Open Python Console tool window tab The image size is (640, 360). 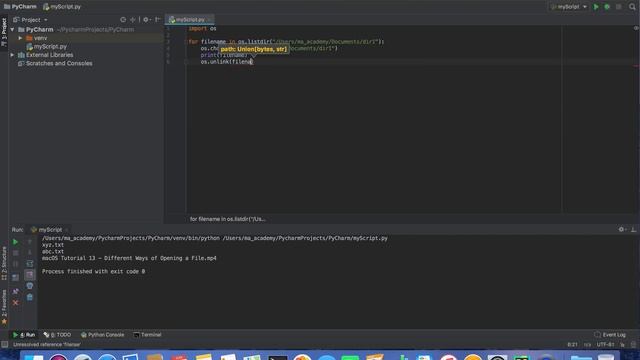point(102,335)
